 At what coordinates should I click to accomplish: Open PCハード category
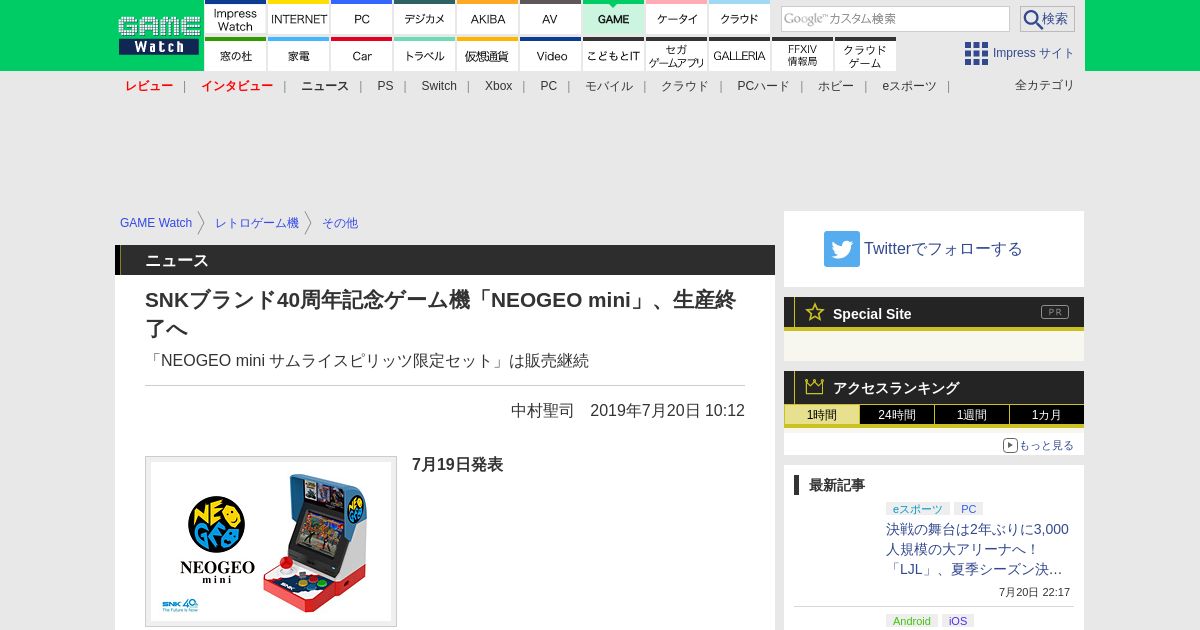763,86
